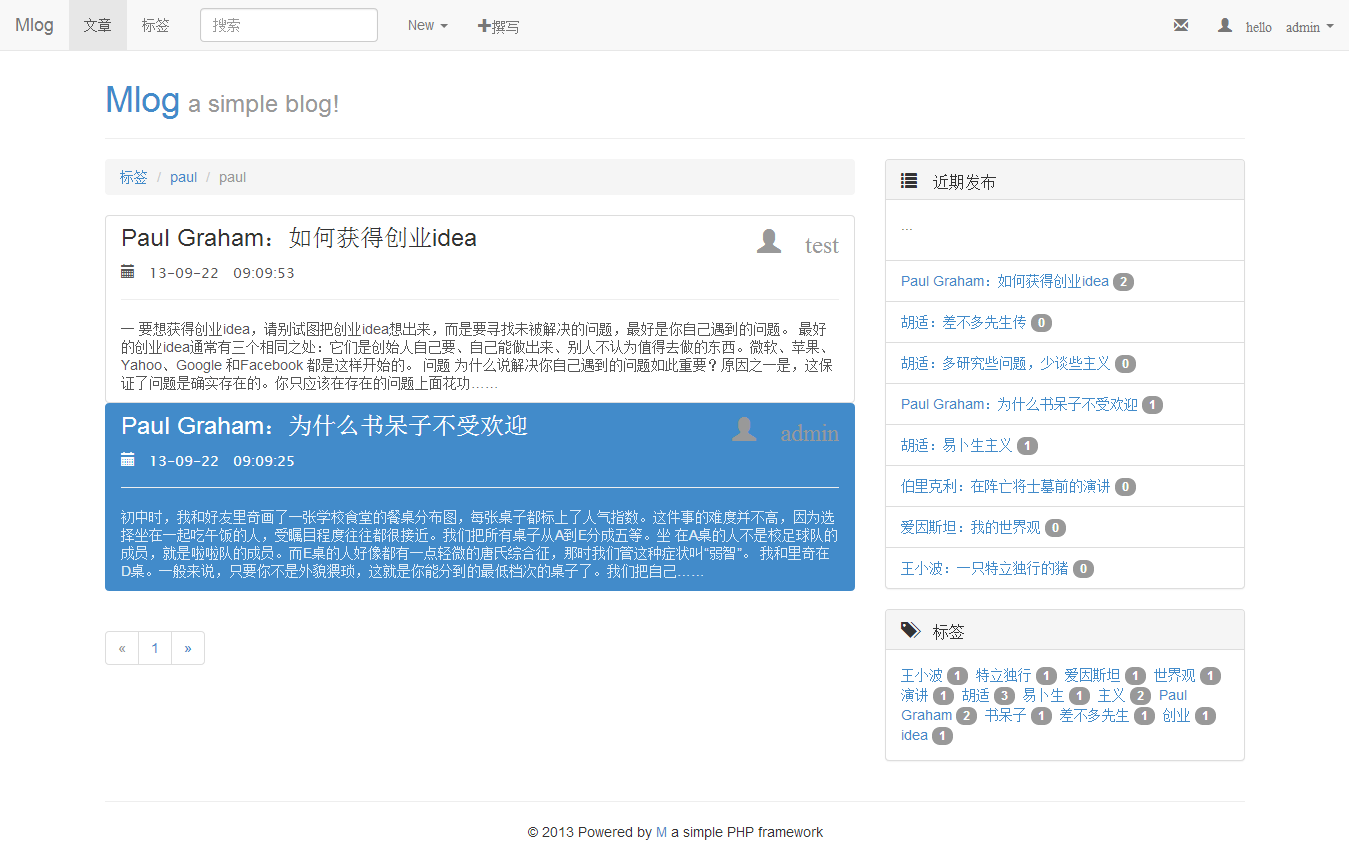Click the author avatar icon beside admin
1349x852 pixels.
tap(744, 430)
